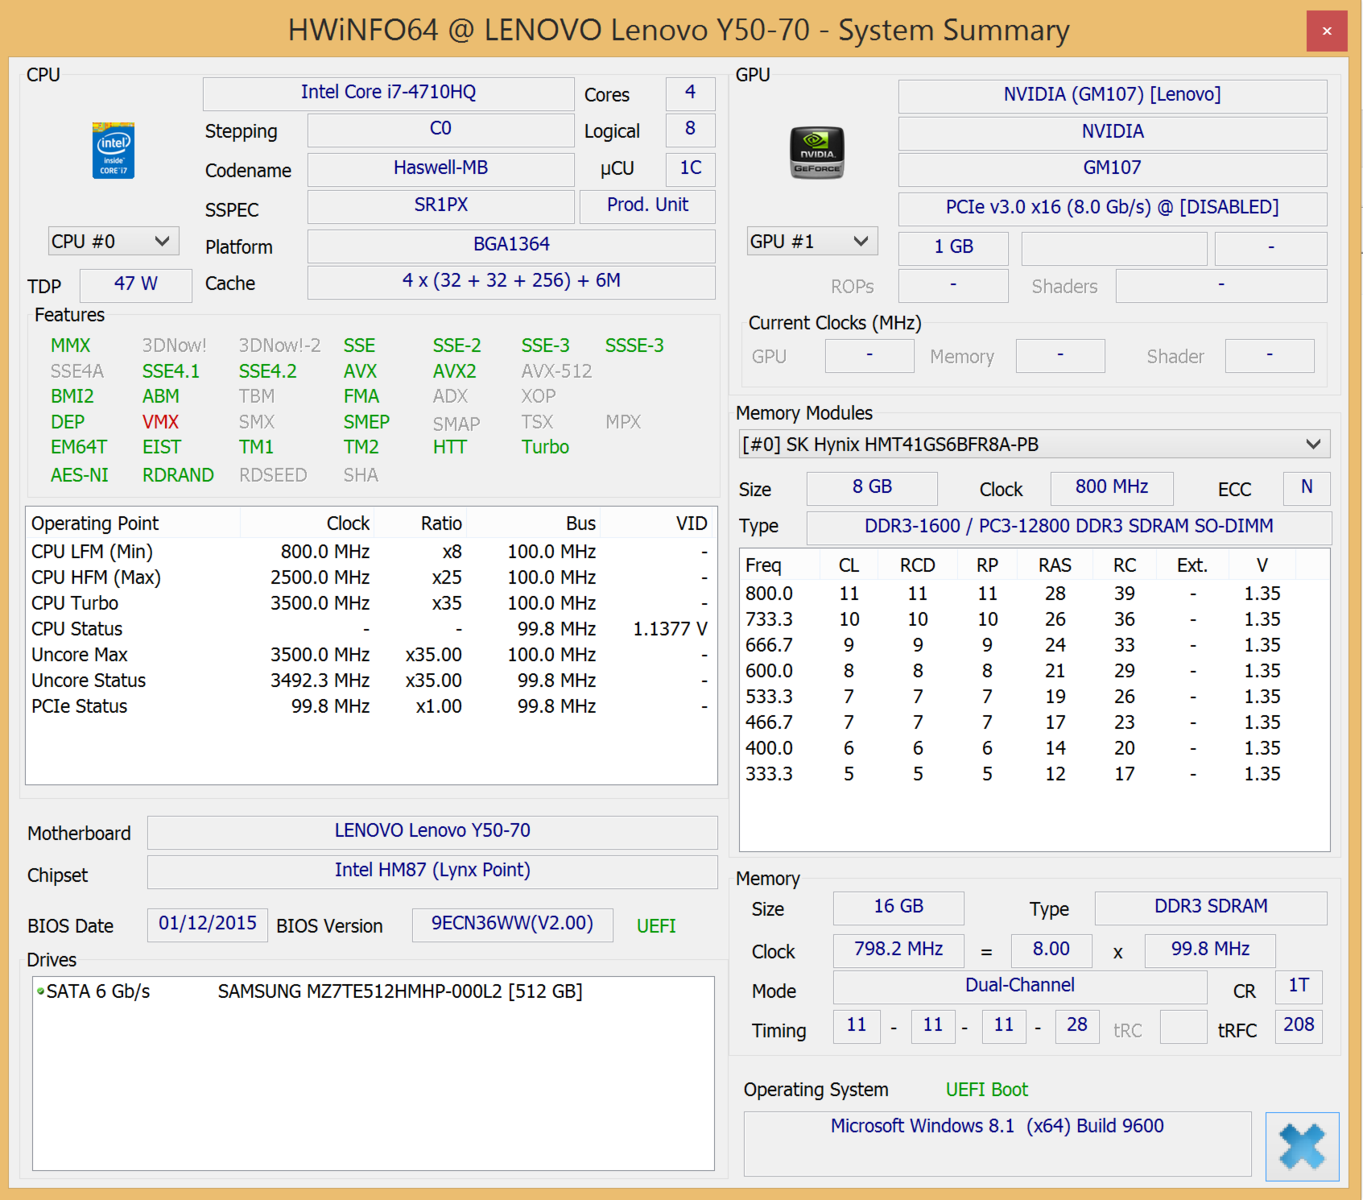This screenshot has height=1200, width=1363.
Task: Select the CPU LFM (Min) row
Action: 370,552
